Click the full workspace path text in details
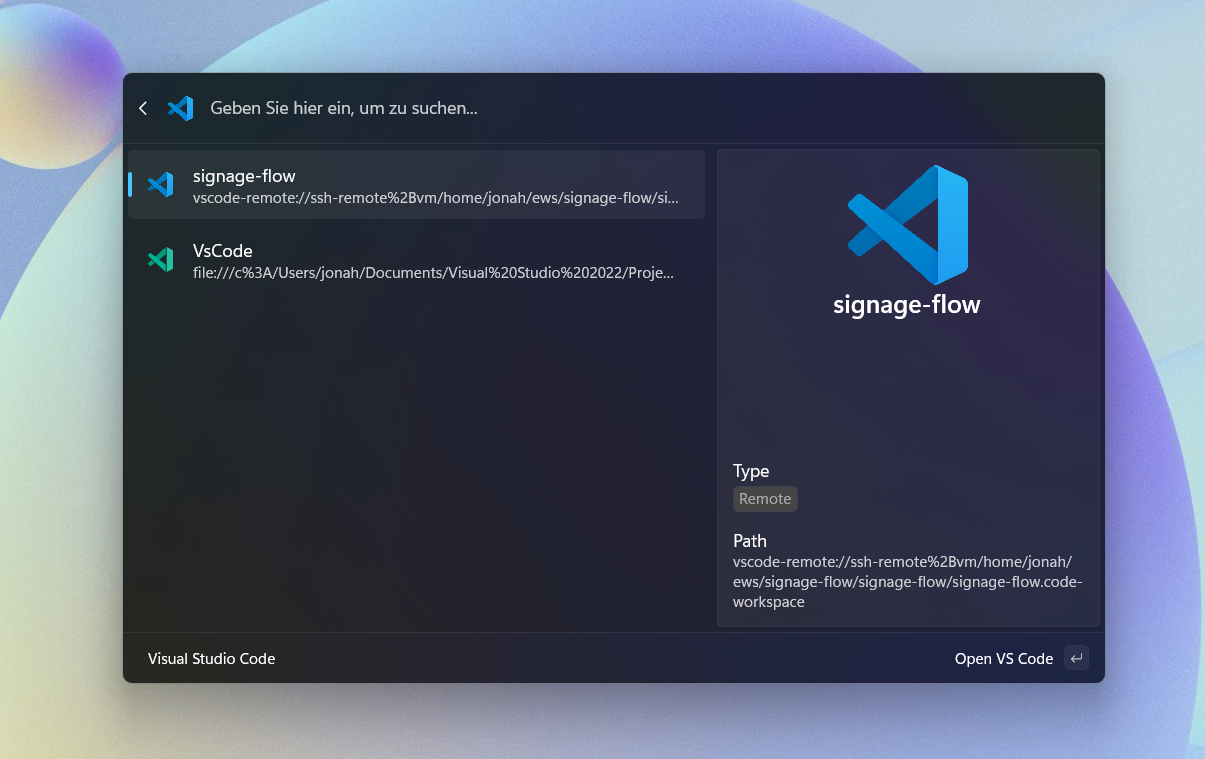 tap(907, 582)
